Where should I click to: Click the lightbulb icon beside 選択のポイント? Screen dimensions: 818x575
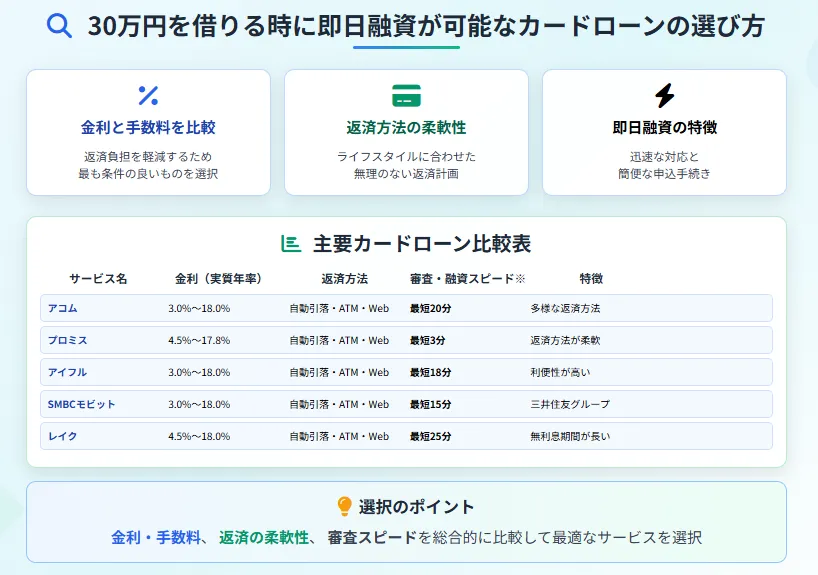coord(344,506)
